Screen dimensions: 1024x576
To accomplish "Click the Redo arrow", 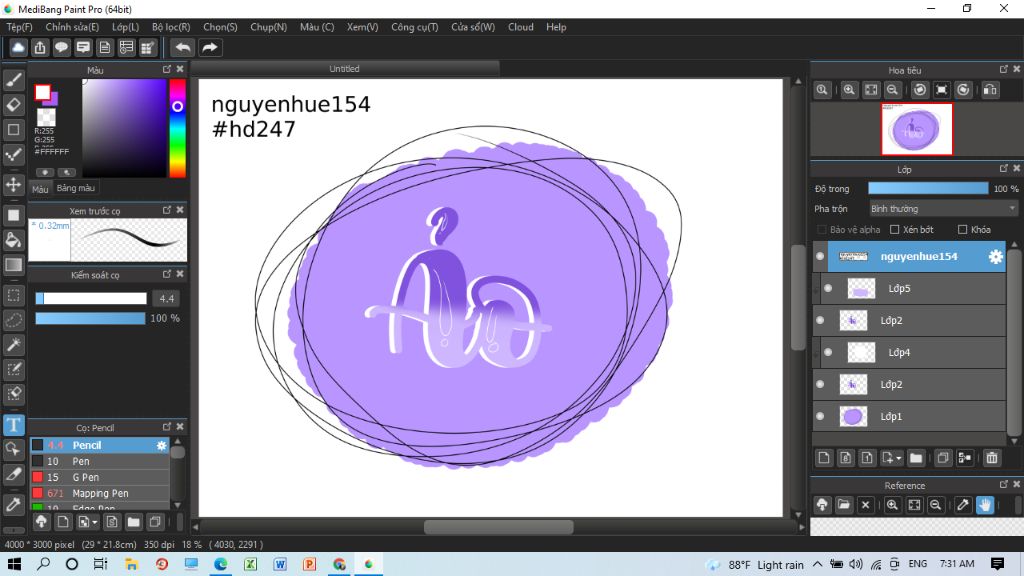I will (210, 47).
